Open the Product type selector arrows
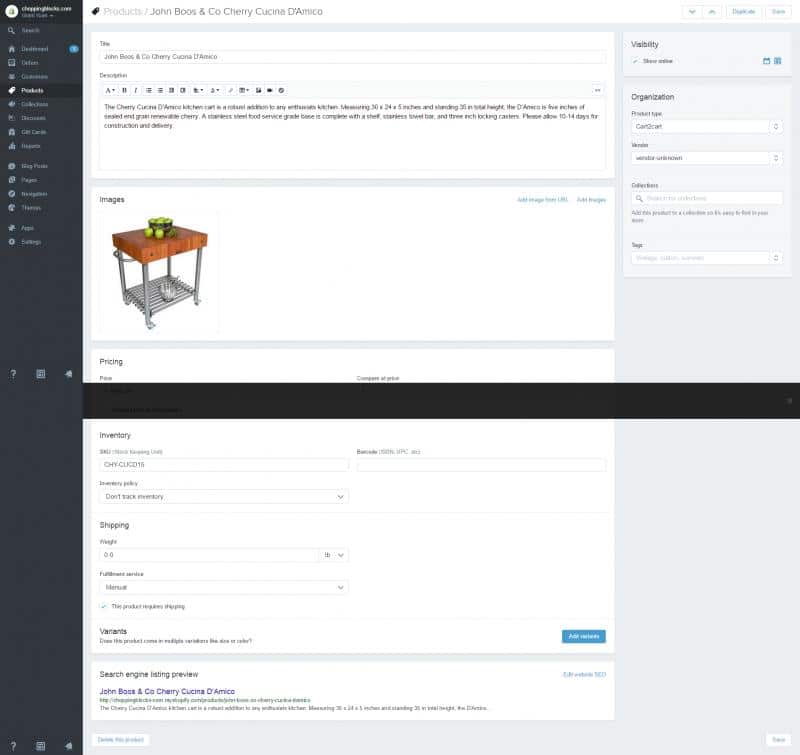The image size is (800, 755). tap(776, 126)
